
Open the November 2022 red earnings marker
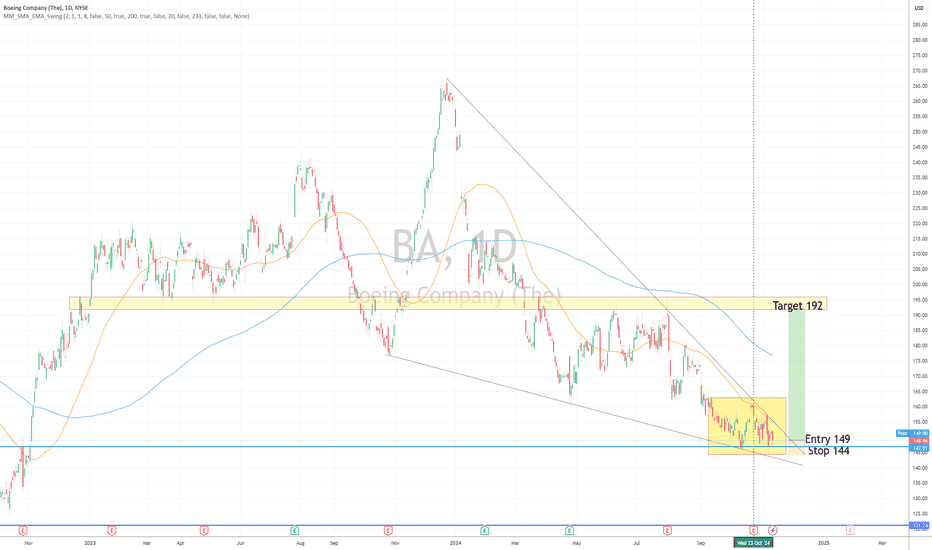(23, 530)
